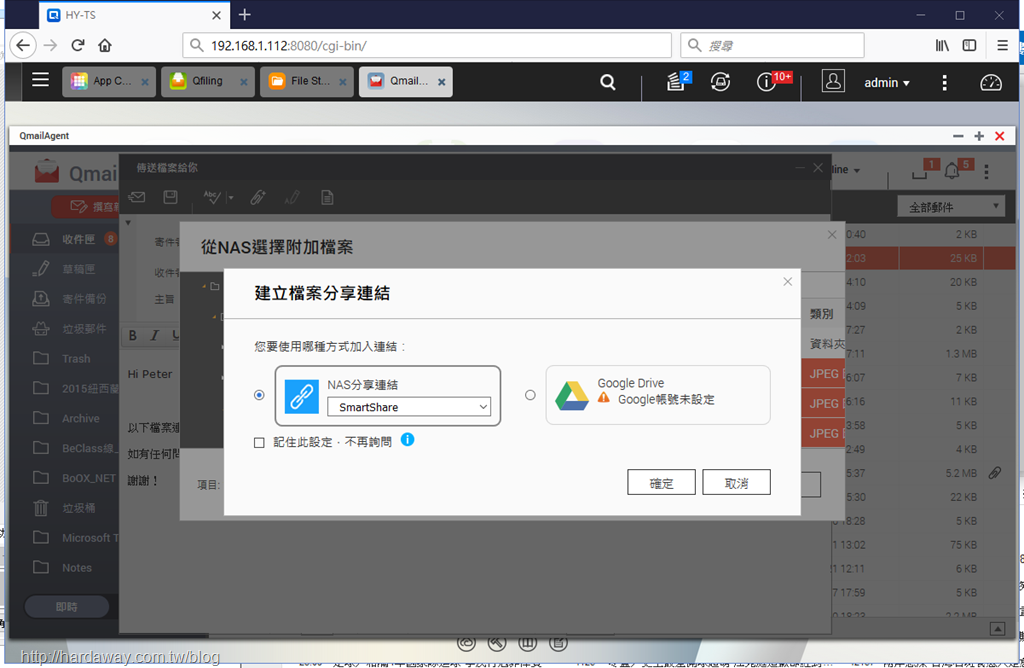Open the QTS dashboard gauge icon

pyautogui.click(x=991, y=82)
